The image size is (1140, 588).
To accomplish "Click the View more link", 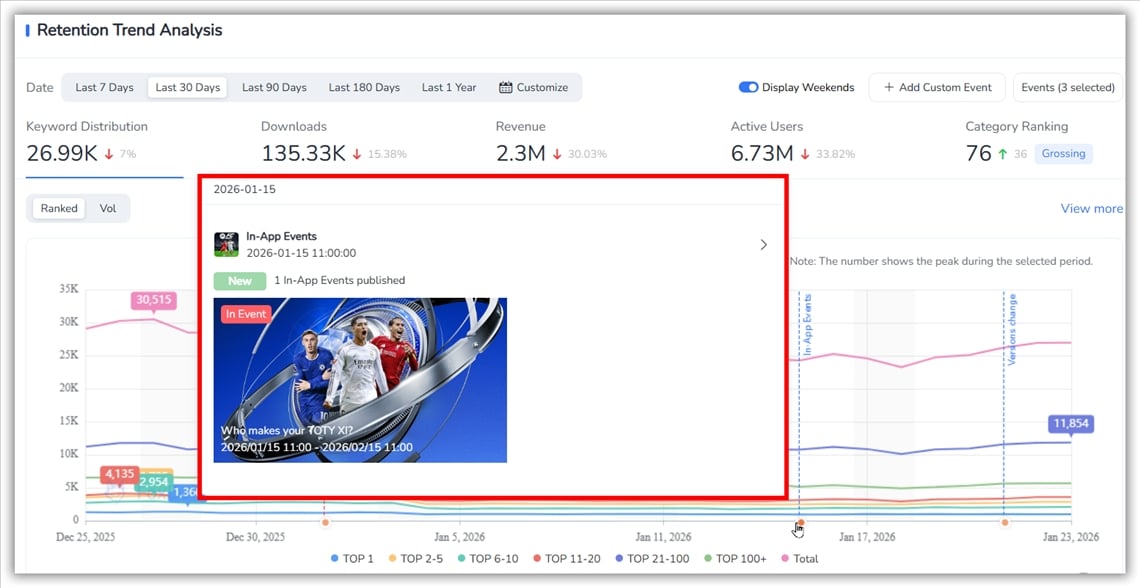I will tap(1091, 209).
